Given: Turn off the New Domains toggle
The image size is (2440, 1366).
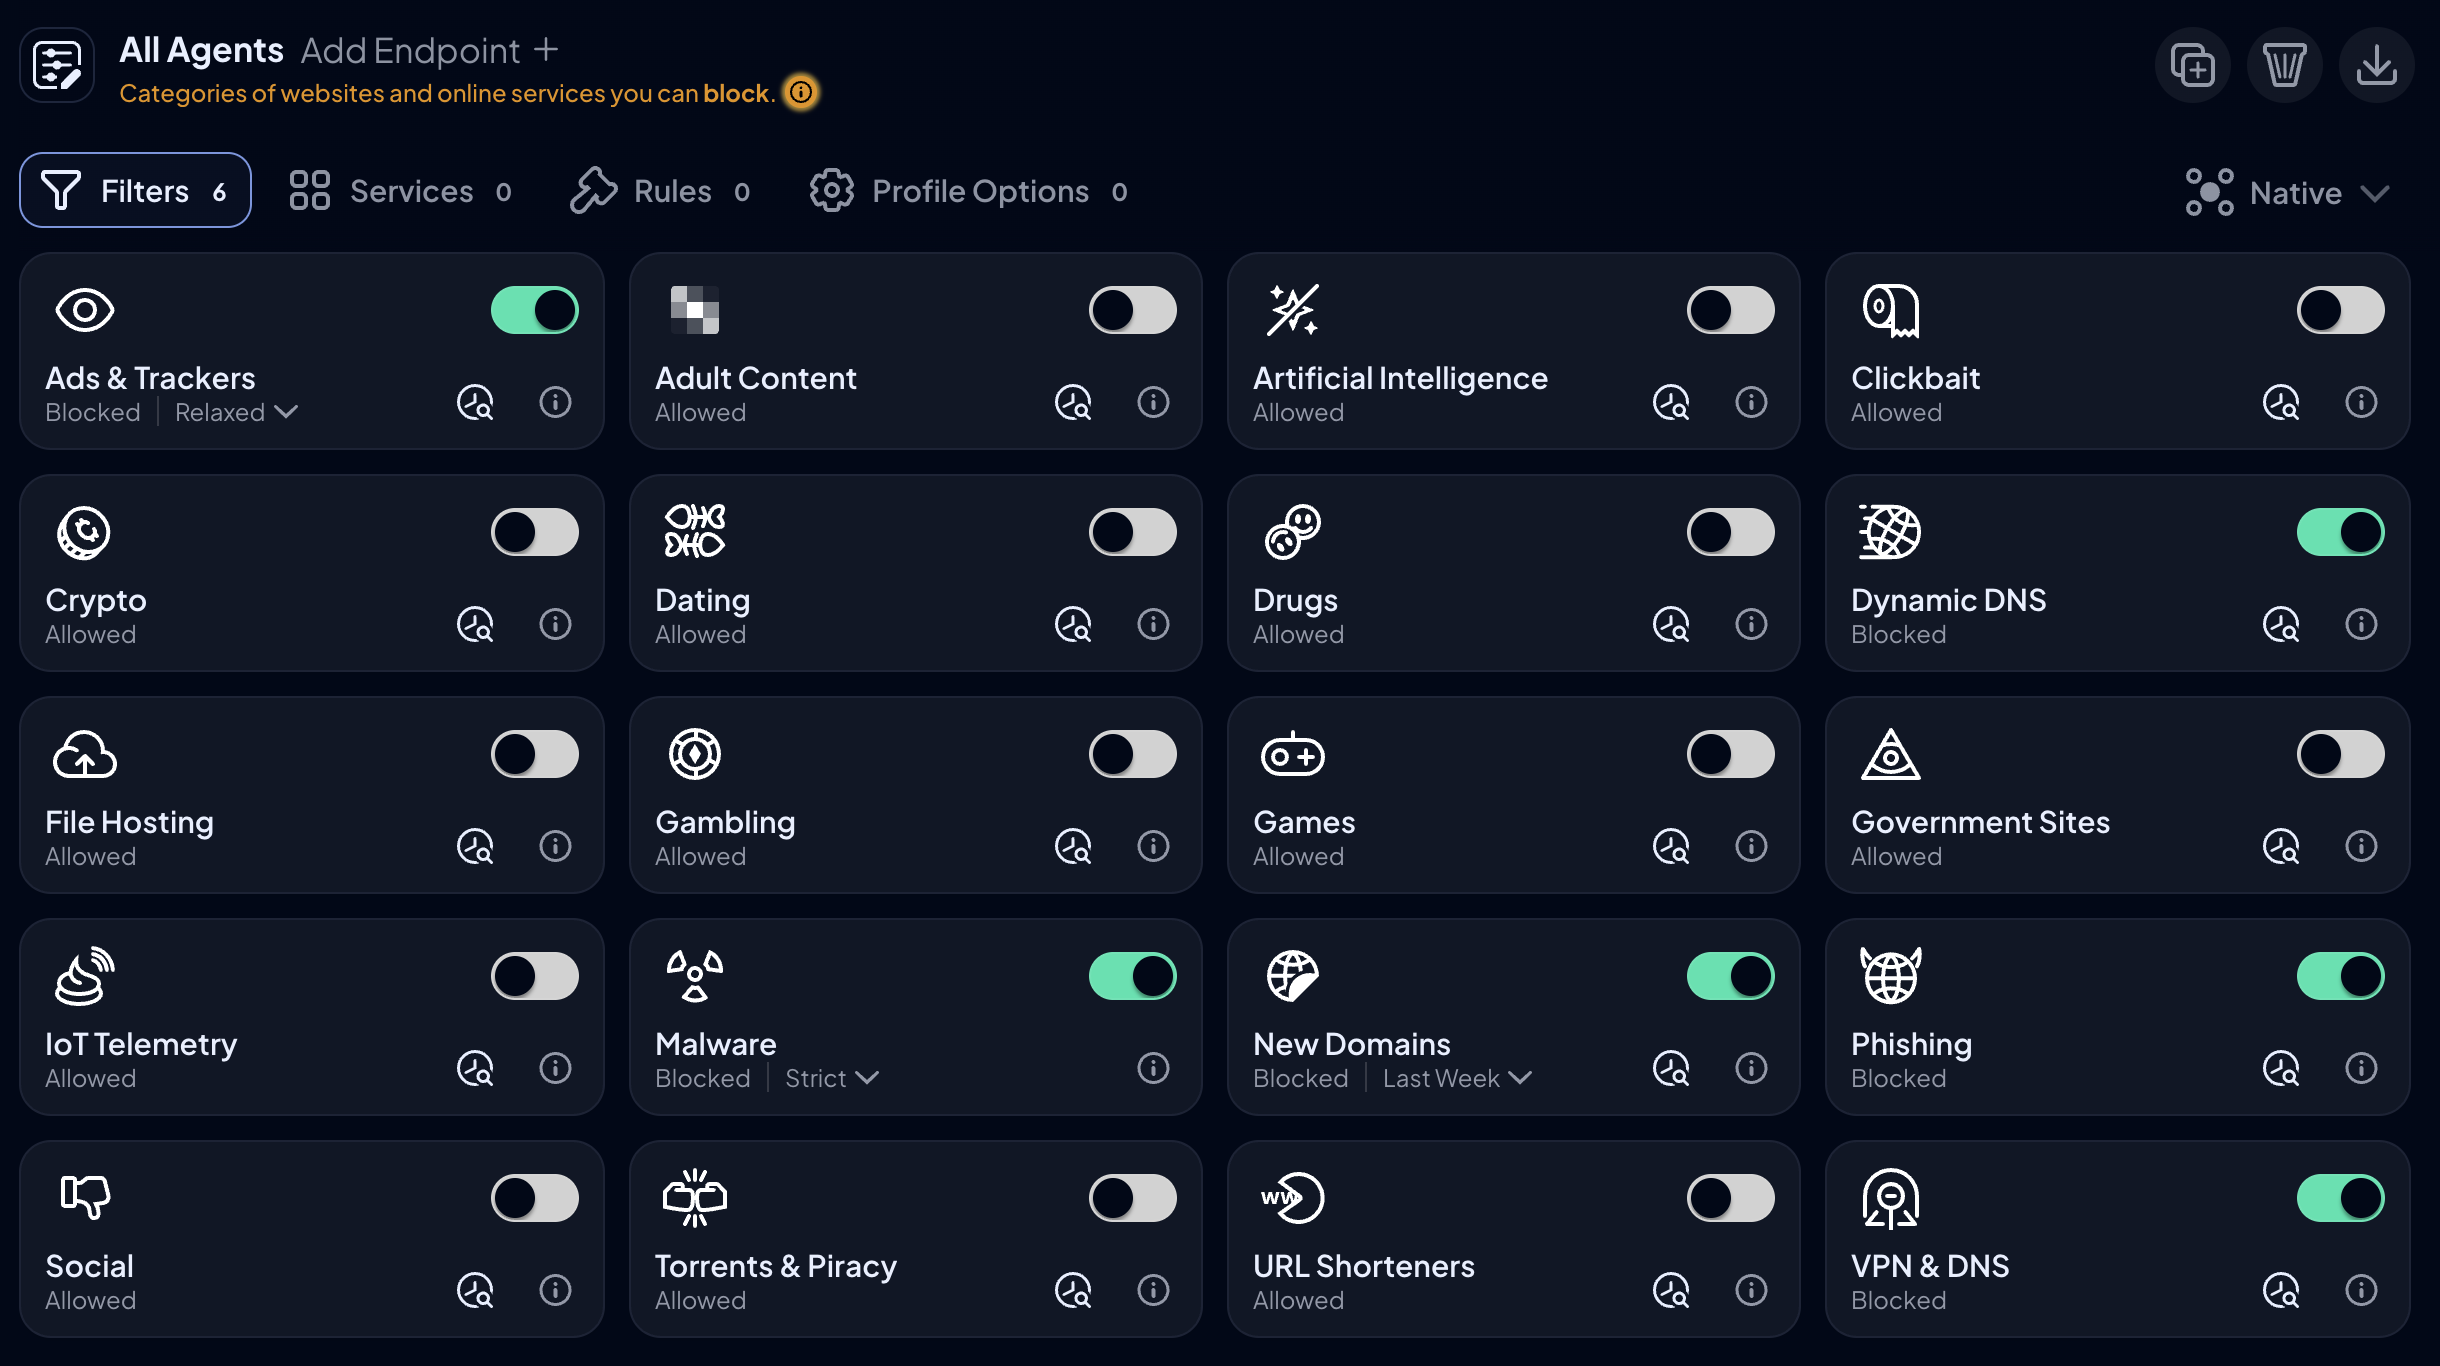Looking at the screenshot, I should (1731, 976).
